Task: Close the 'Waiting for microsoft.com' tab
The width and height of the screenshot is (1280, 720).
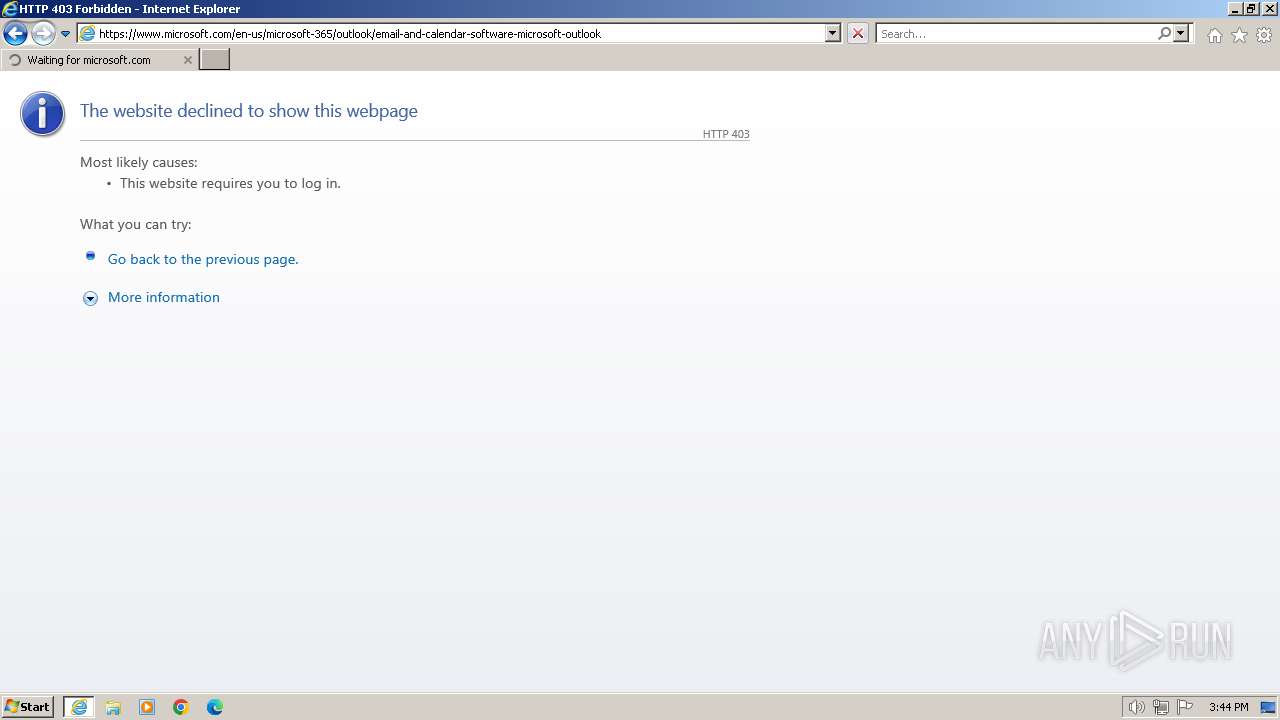Action: coord(187,60)
